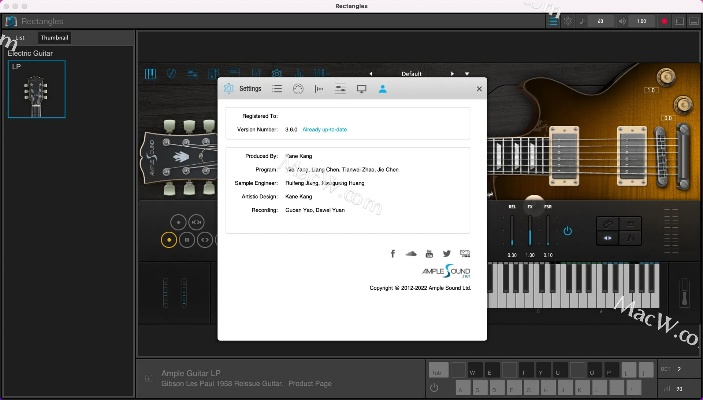Viewport: 703px width, 400px height.
Task: Toggle the highlighted yellow circular articulation button
Action: [x=169, y=239]
